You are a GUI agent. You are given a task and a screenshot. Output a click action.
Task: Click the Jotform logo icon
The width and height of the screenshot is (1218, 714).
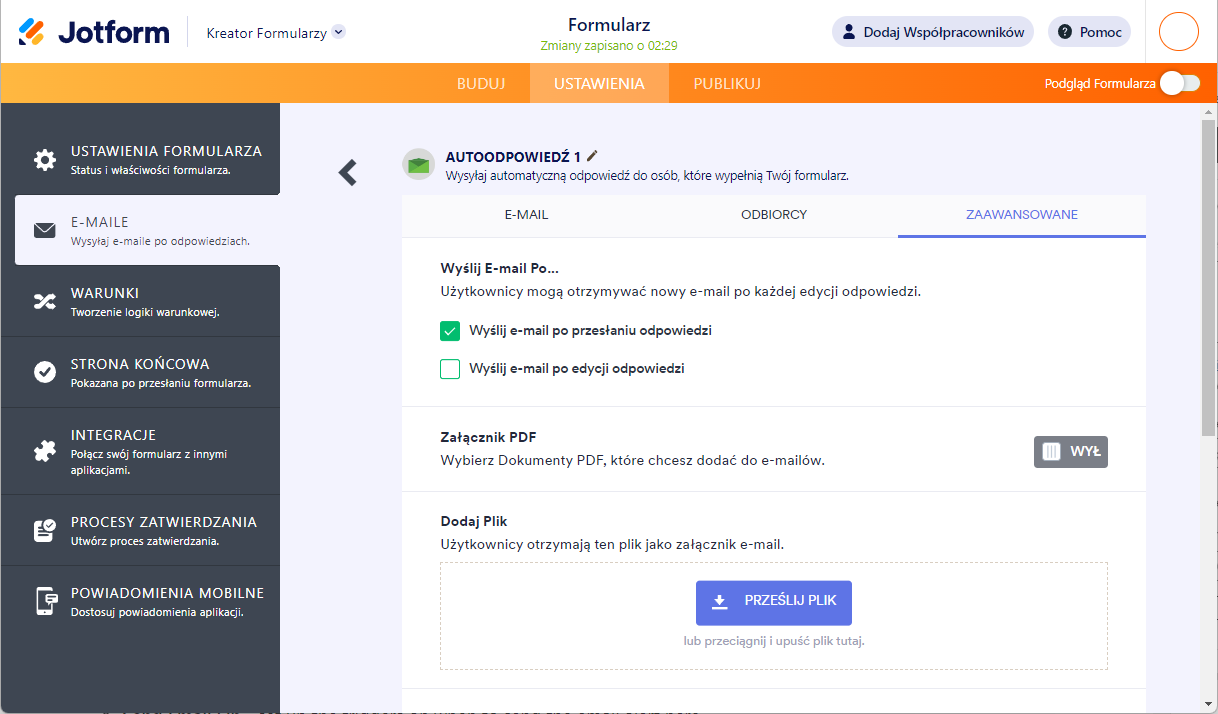tap(32, 32)
